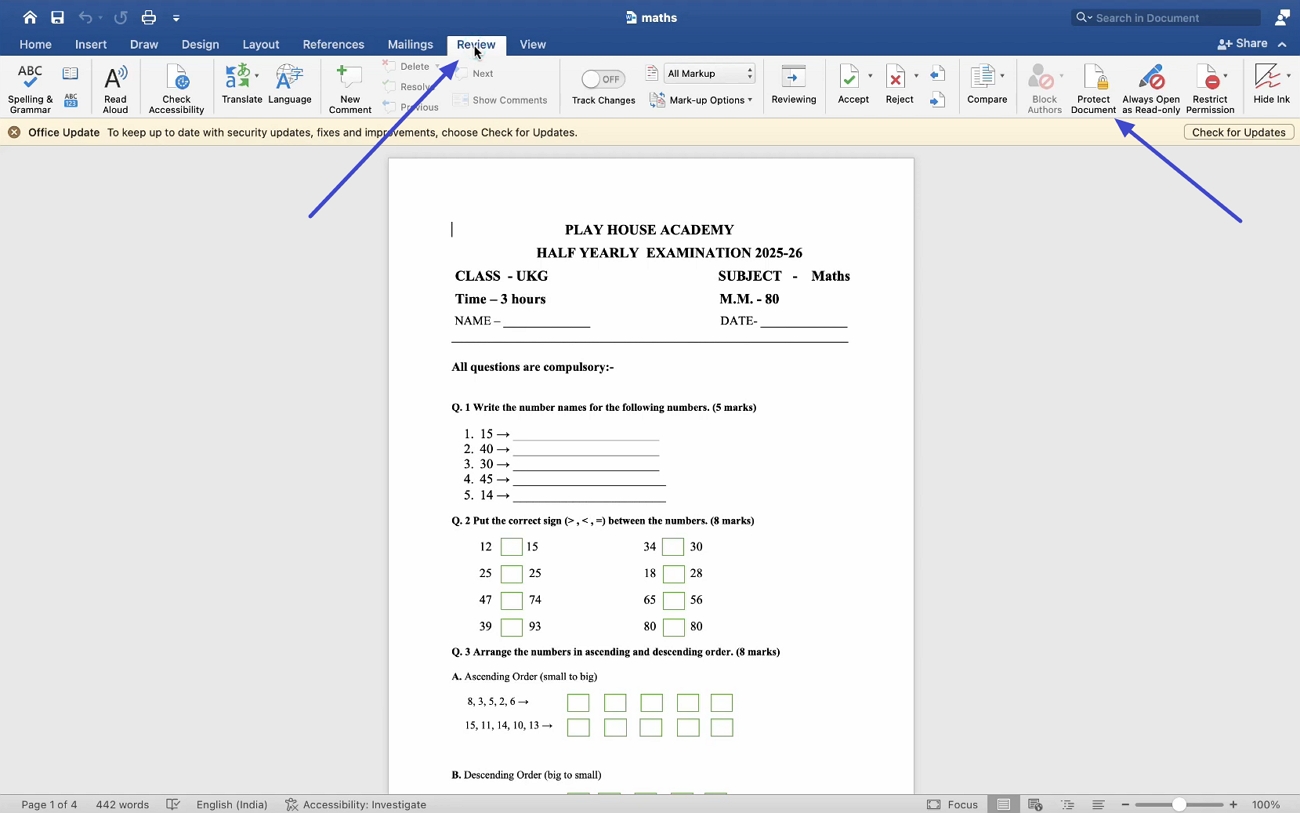Add a New Comment
The height and width of the screenshot is (813, 1300).
tap(349, 88)
